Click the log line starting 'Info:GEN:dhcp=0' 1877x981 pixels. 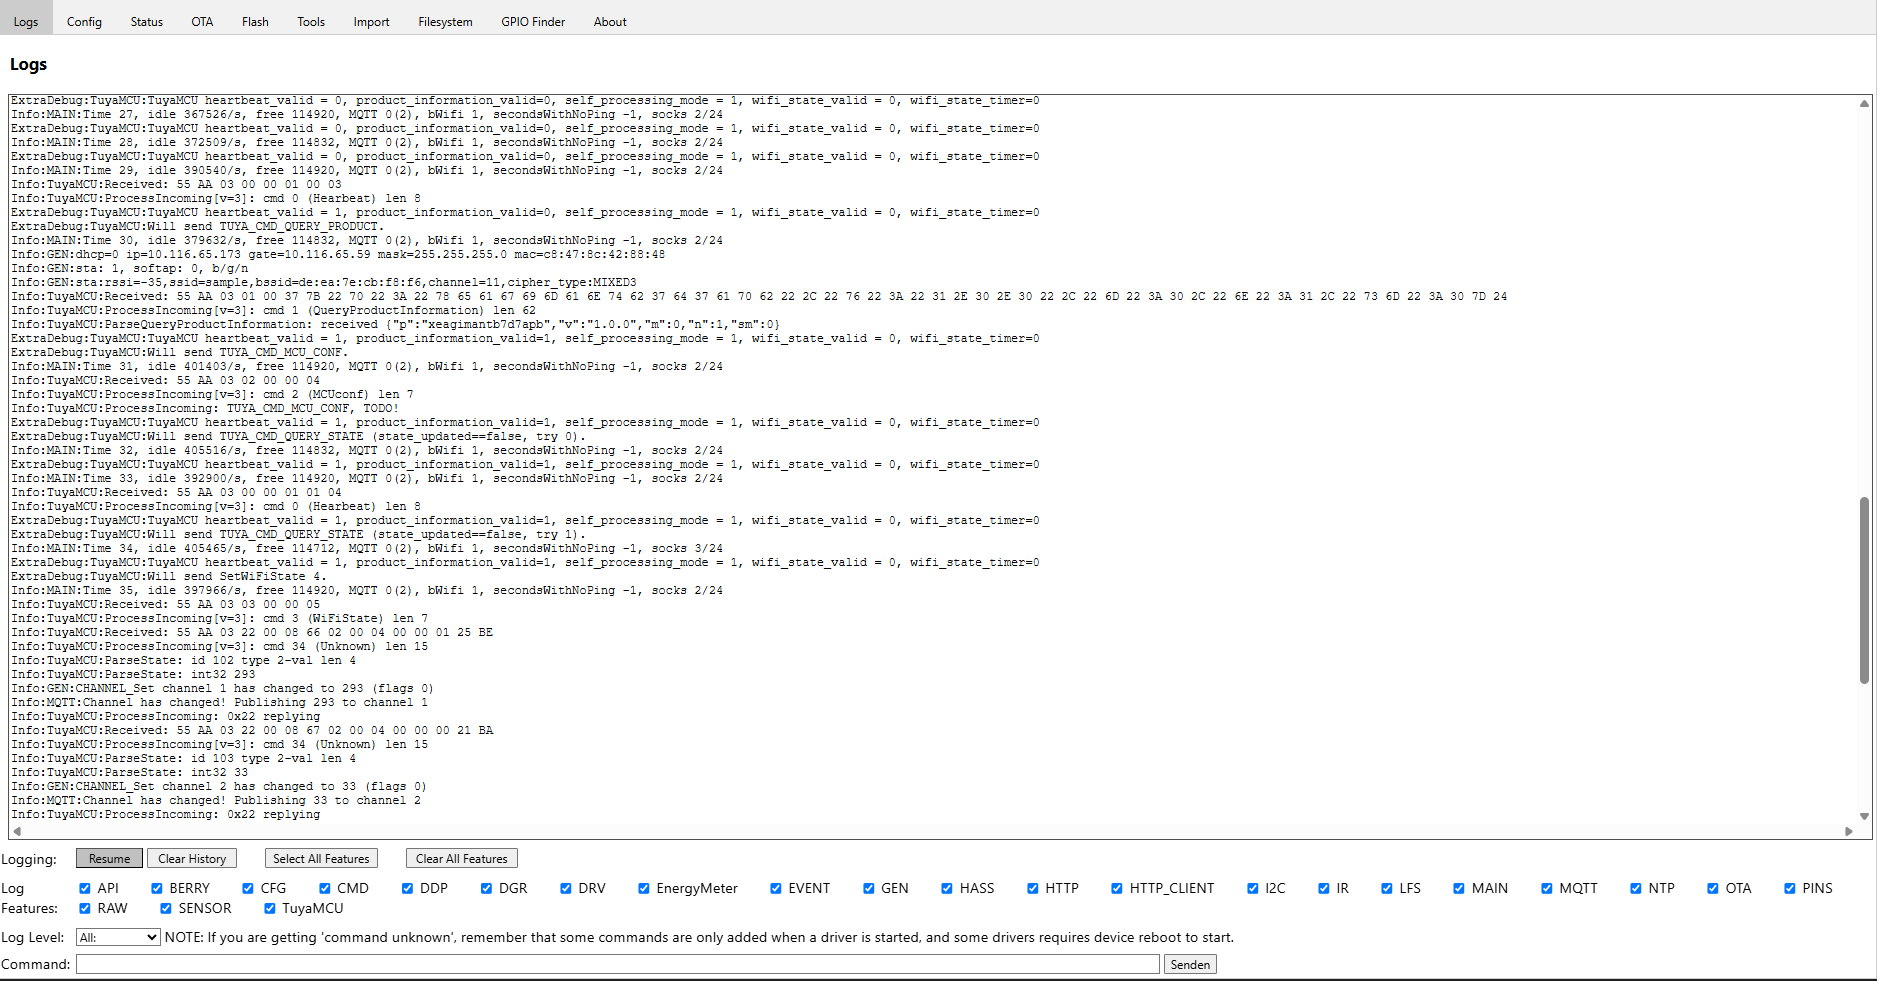pos(338,254)
